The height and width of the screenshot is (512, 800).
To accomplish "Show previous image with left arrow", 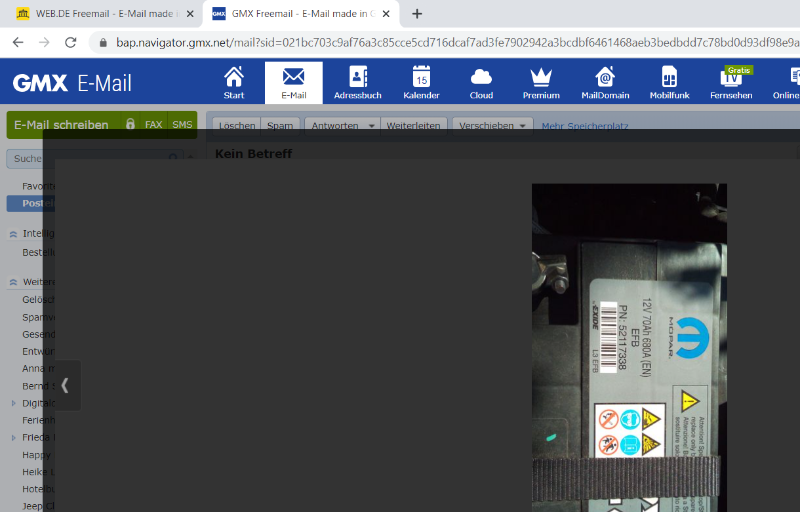I will point(65,385).
